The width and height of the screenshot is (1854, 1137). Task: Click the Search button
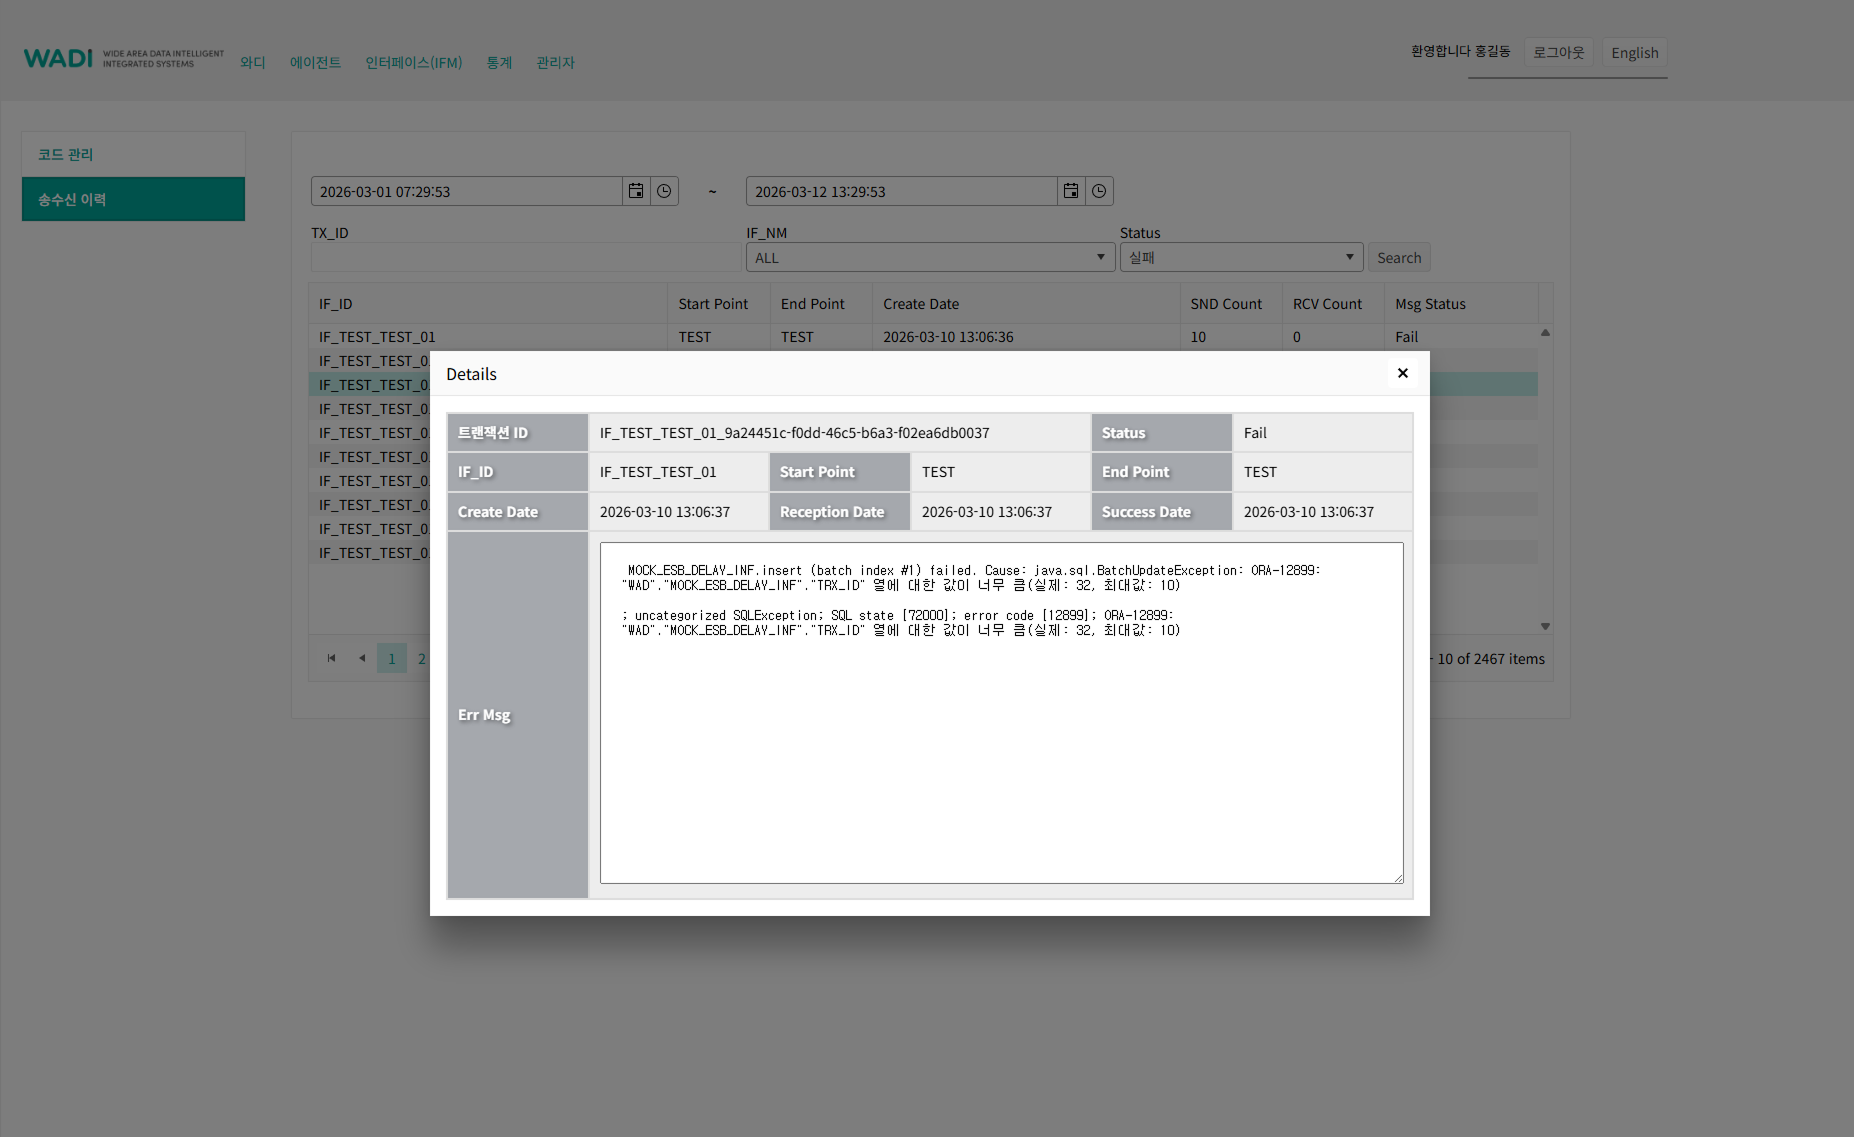[1398, 258]
